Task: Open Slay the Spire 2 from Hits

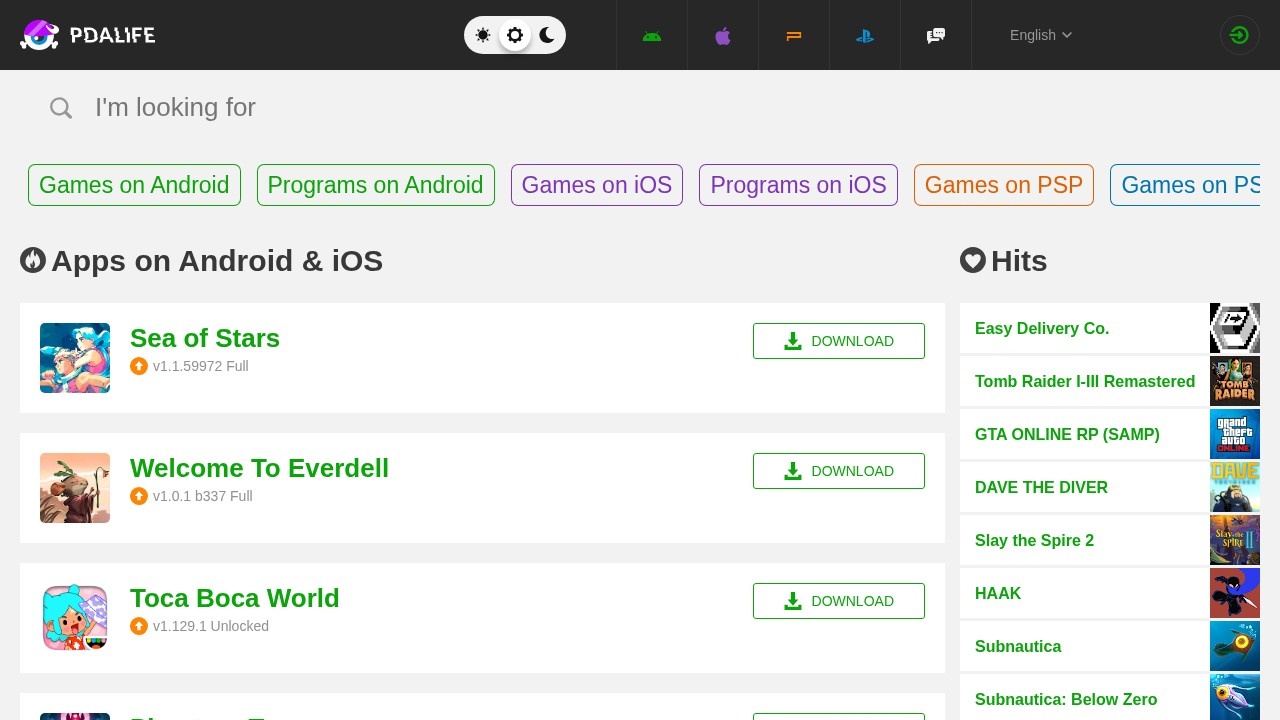Action: [1034, 540]
